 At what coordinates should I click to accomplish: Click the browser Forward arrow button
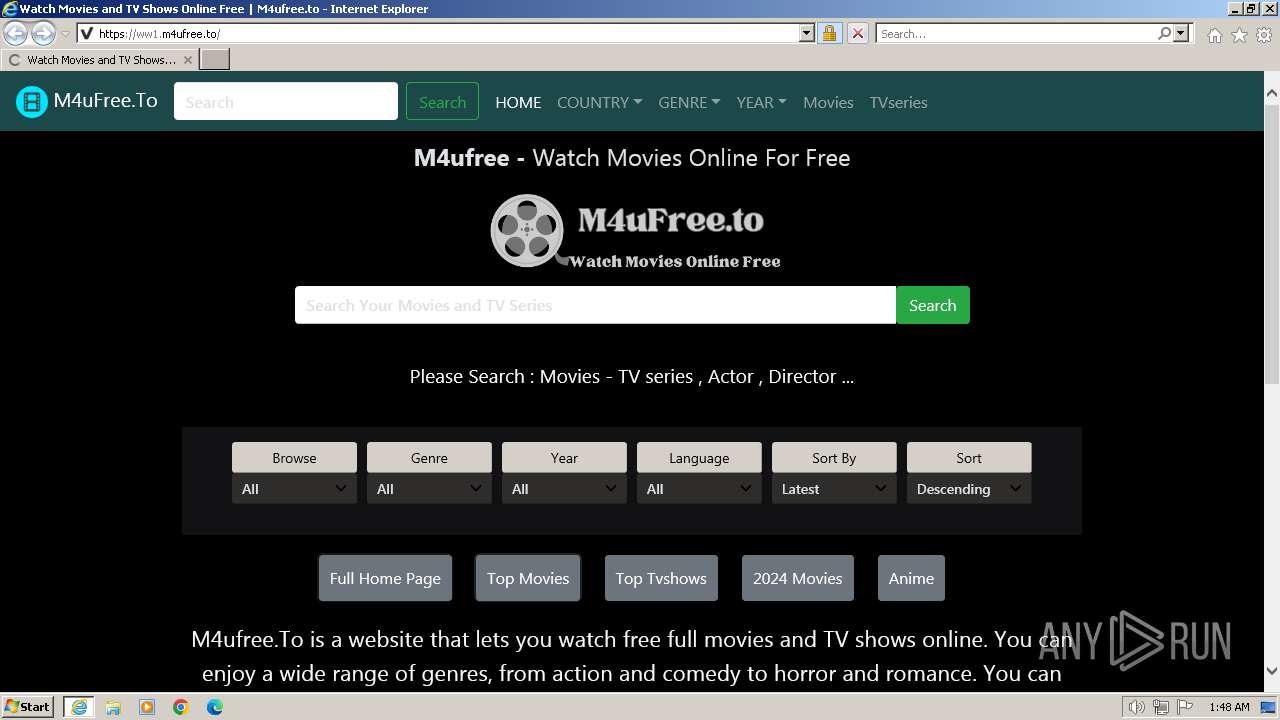[x=43, y=34]
